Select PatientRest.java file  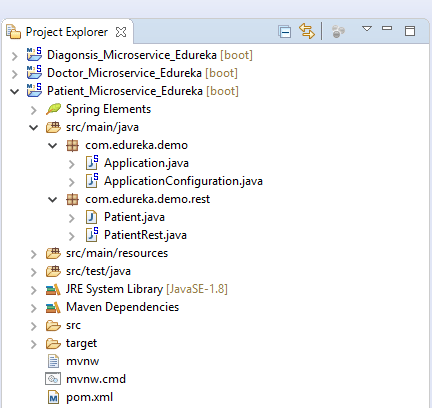coord(145,235)
